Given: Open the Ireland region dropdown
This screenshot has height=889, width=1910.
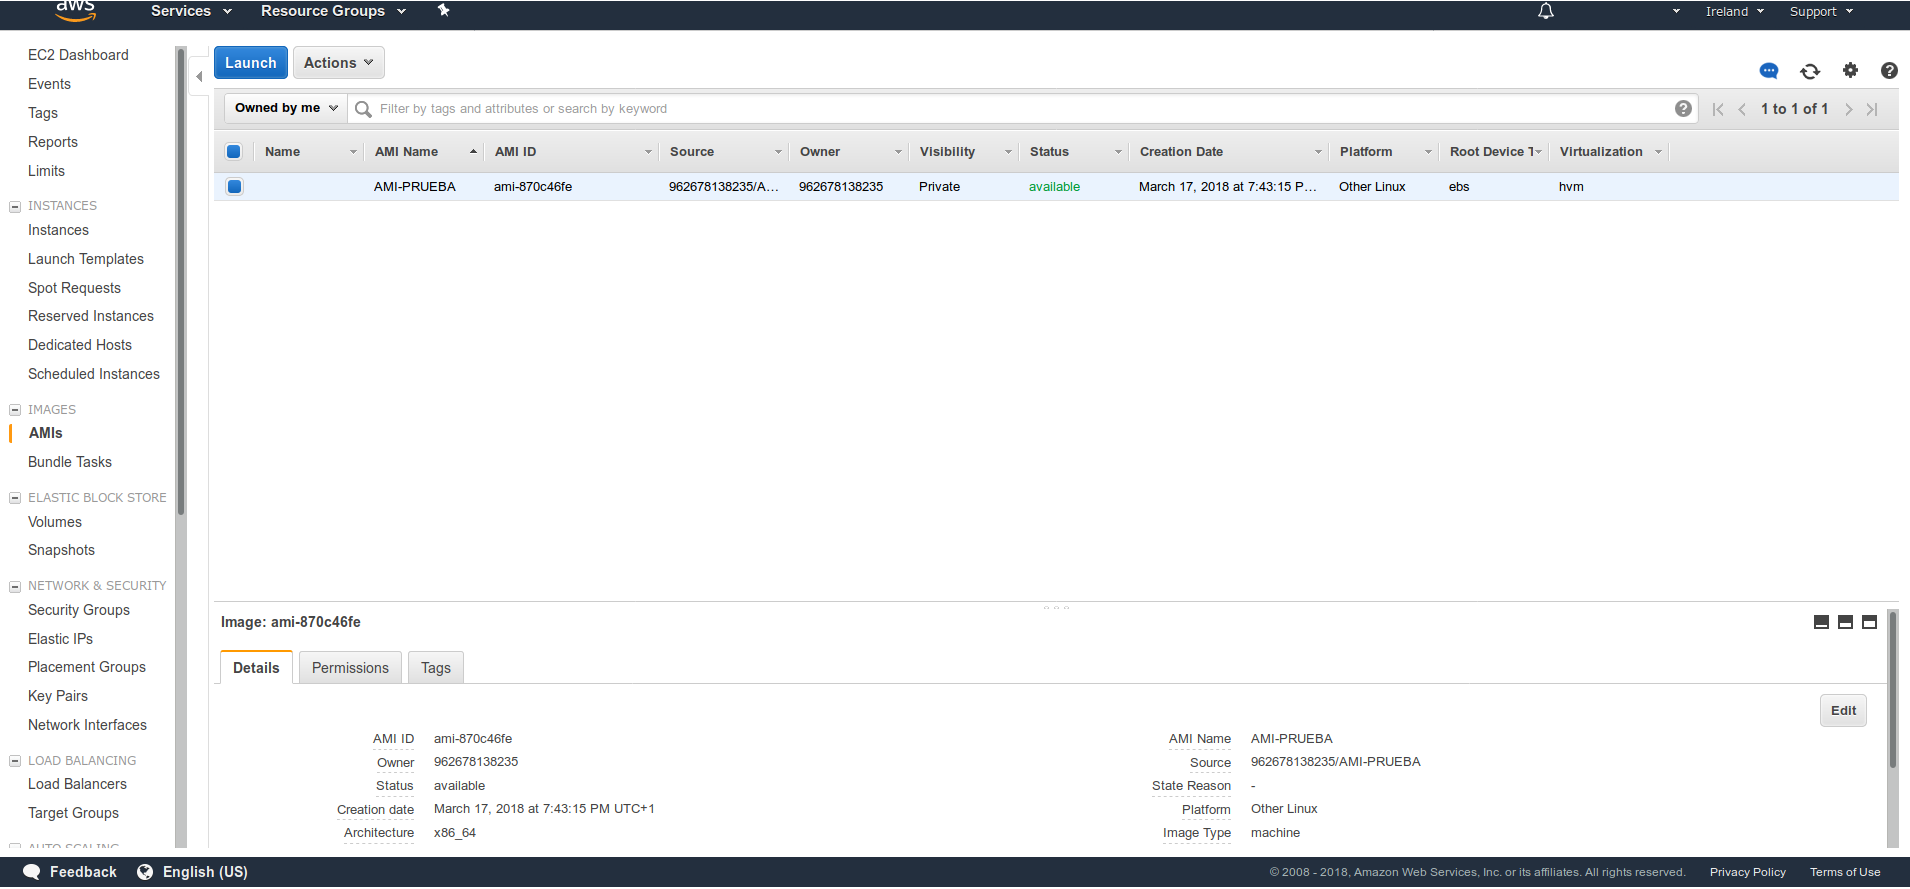Looking at the screenshot, I should tap(1734, 12).
